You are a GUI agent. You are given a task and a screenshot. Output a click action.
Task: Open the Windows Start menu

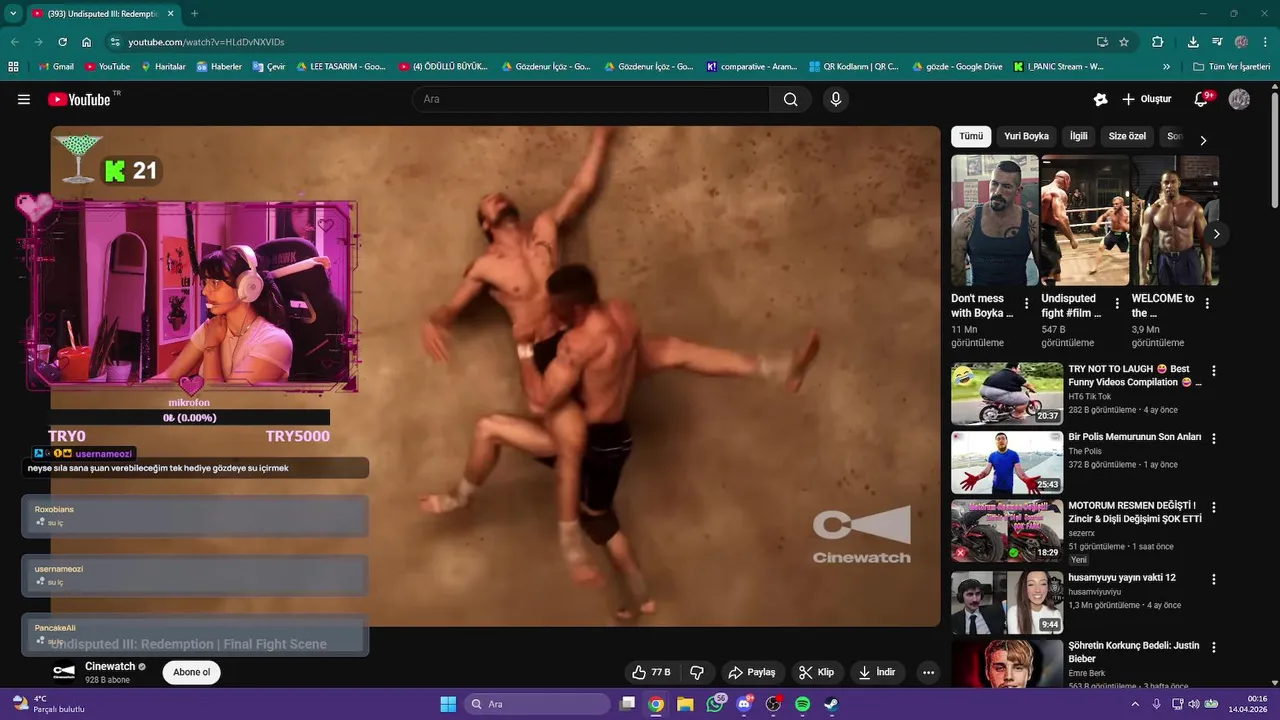448,704
